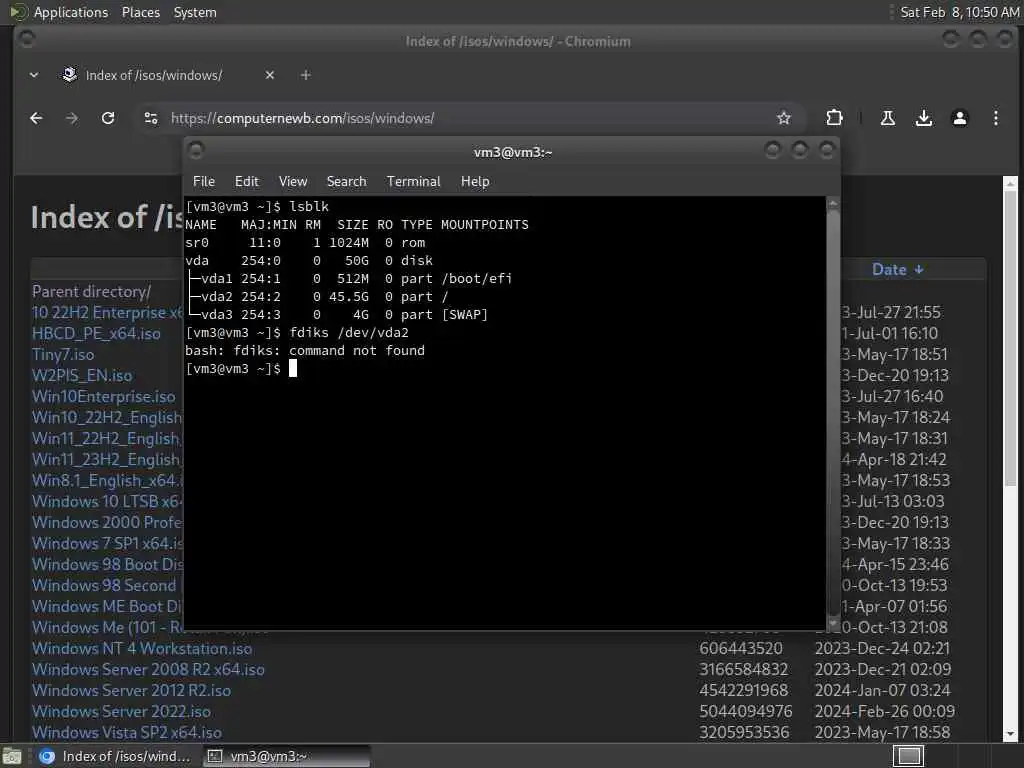Open the Chromium three-dot menu
Viewport: 1024px width, 768px height.
pos(995,118)
